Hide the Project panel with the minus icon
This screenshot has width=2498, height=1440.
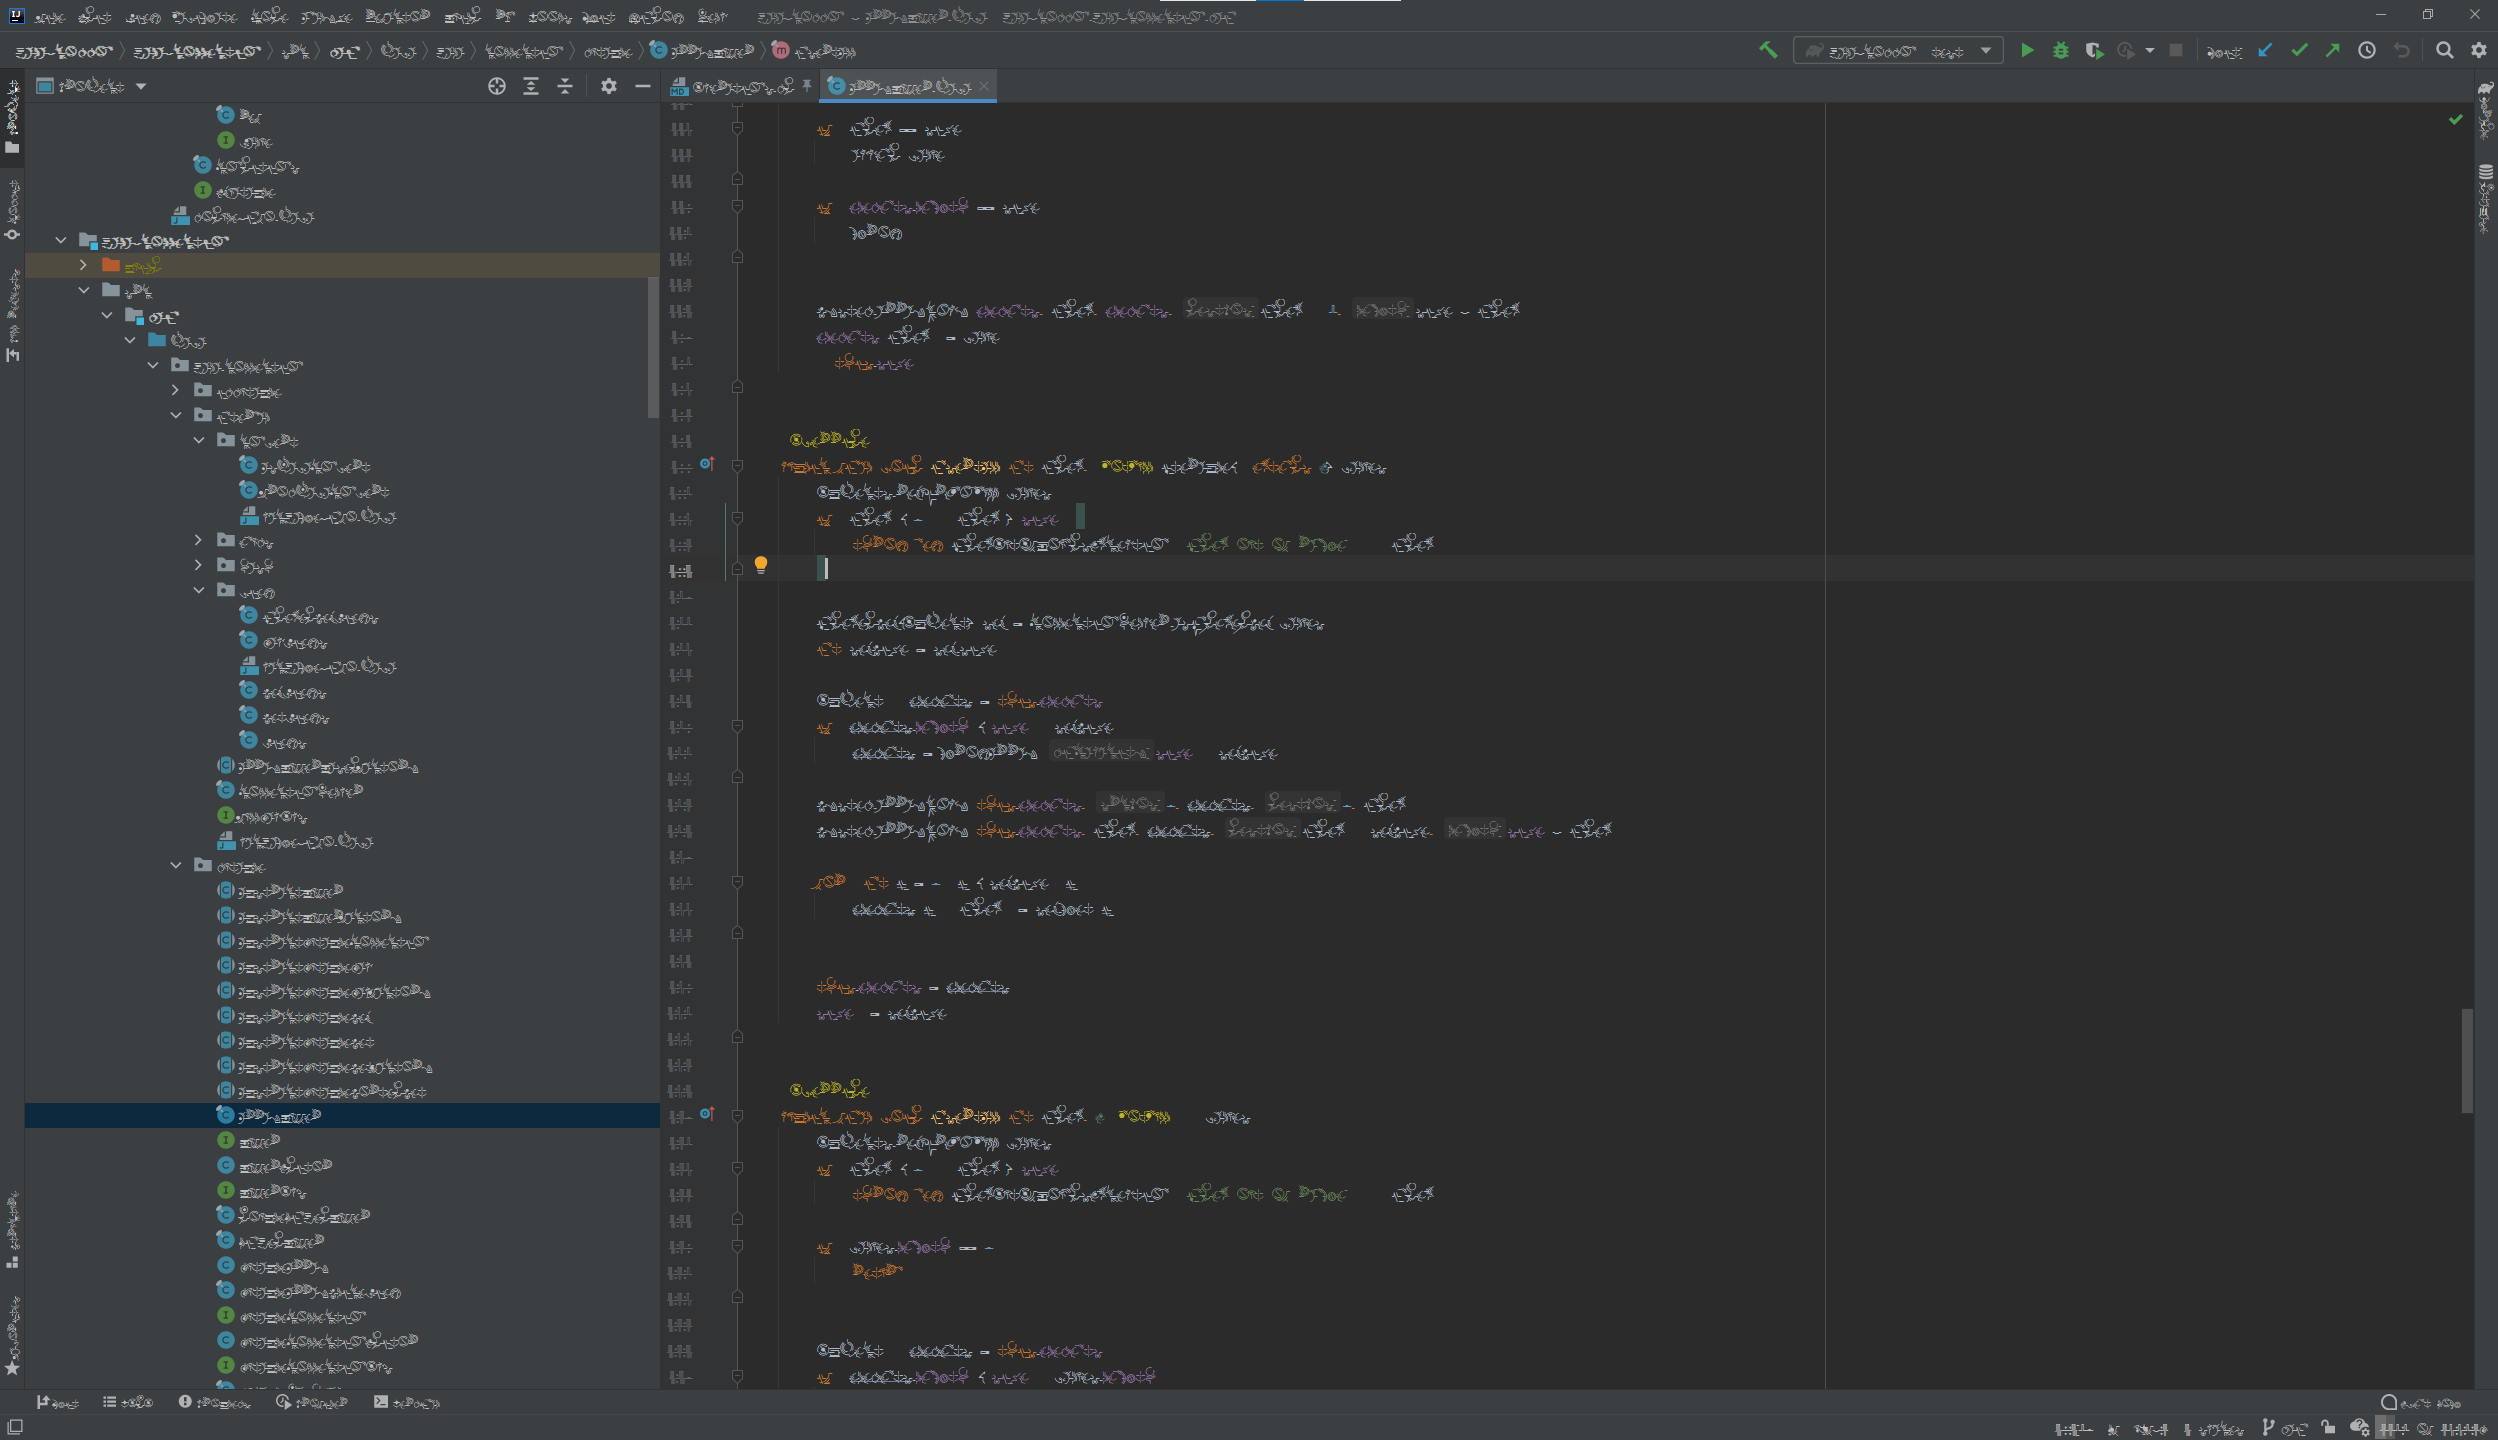pyautogui.click(x=642, y=86)
